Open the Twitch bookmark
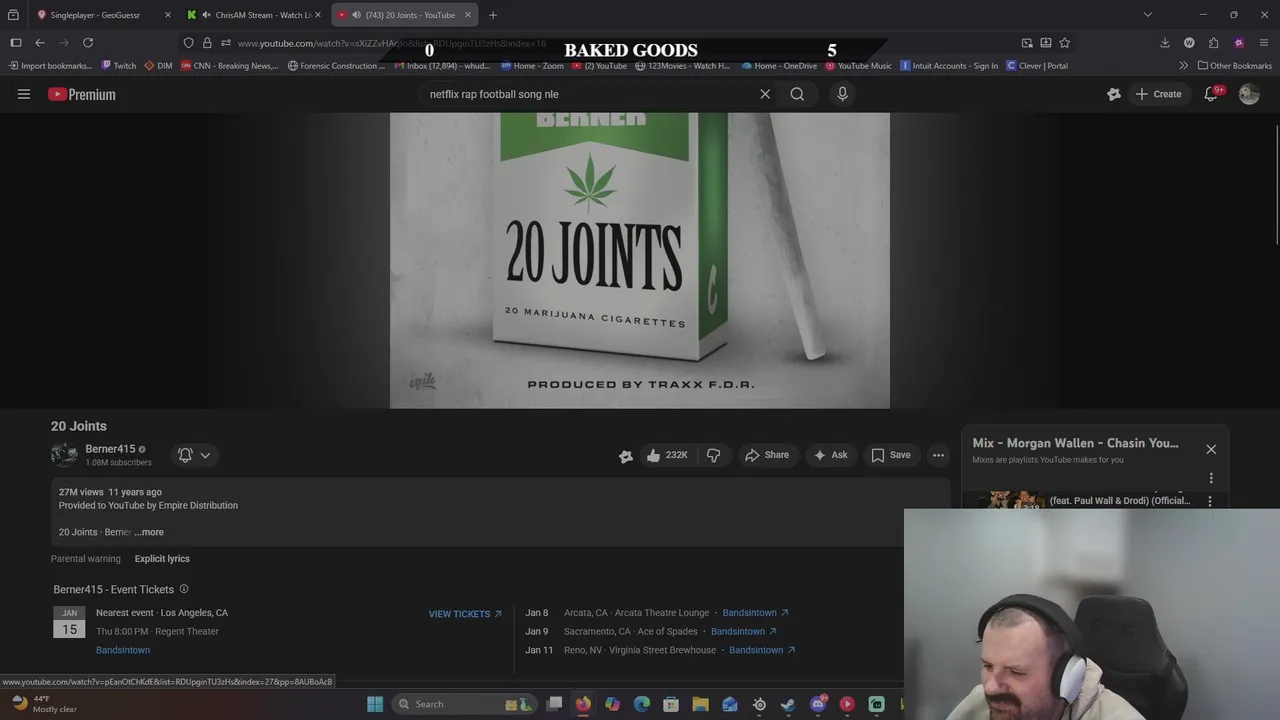Viewport: 1280px width, 720px height. 119,66
